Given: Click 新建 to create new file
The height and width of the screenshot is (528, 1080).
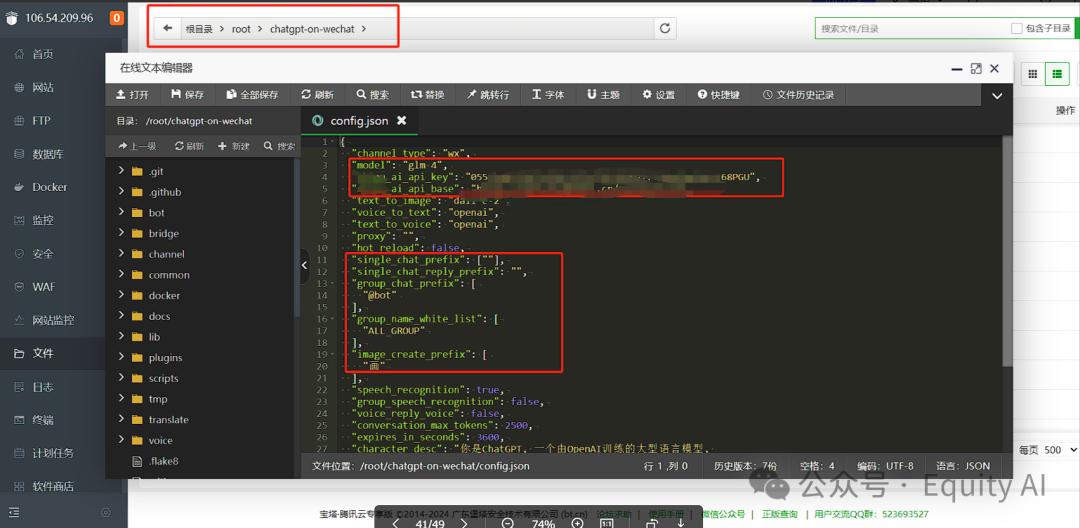Looking at the screenshot, I should tap(233, 146).
